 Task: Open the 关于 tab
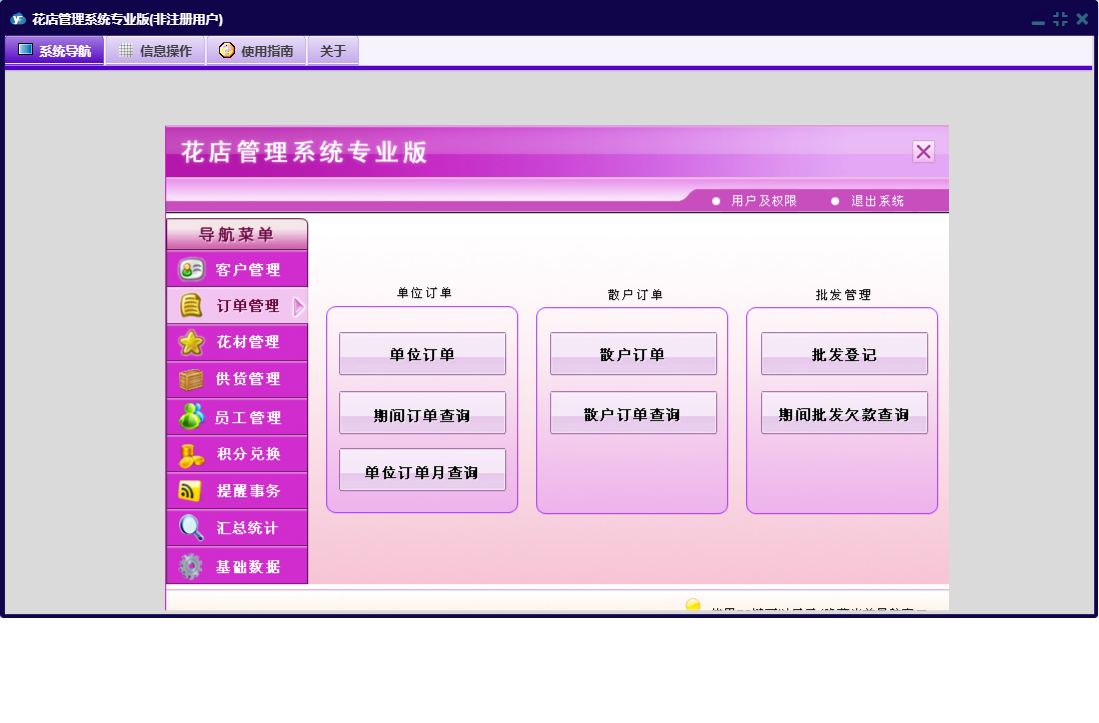pyautogui.click(x=333, y=51)
